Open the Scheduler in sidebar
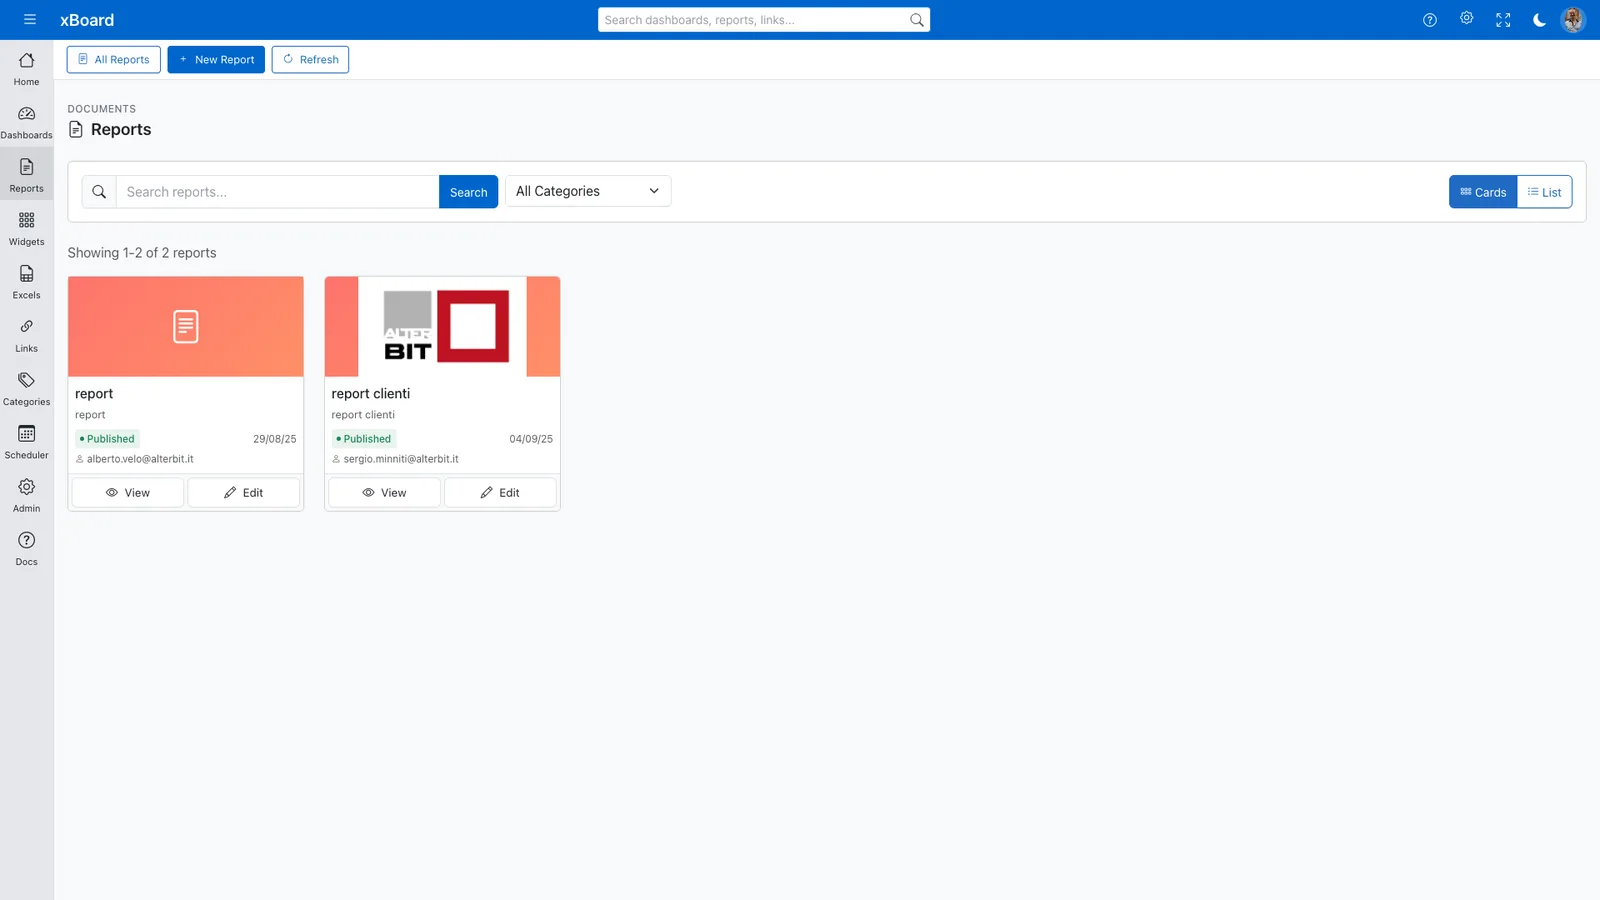 coord(27,442)
